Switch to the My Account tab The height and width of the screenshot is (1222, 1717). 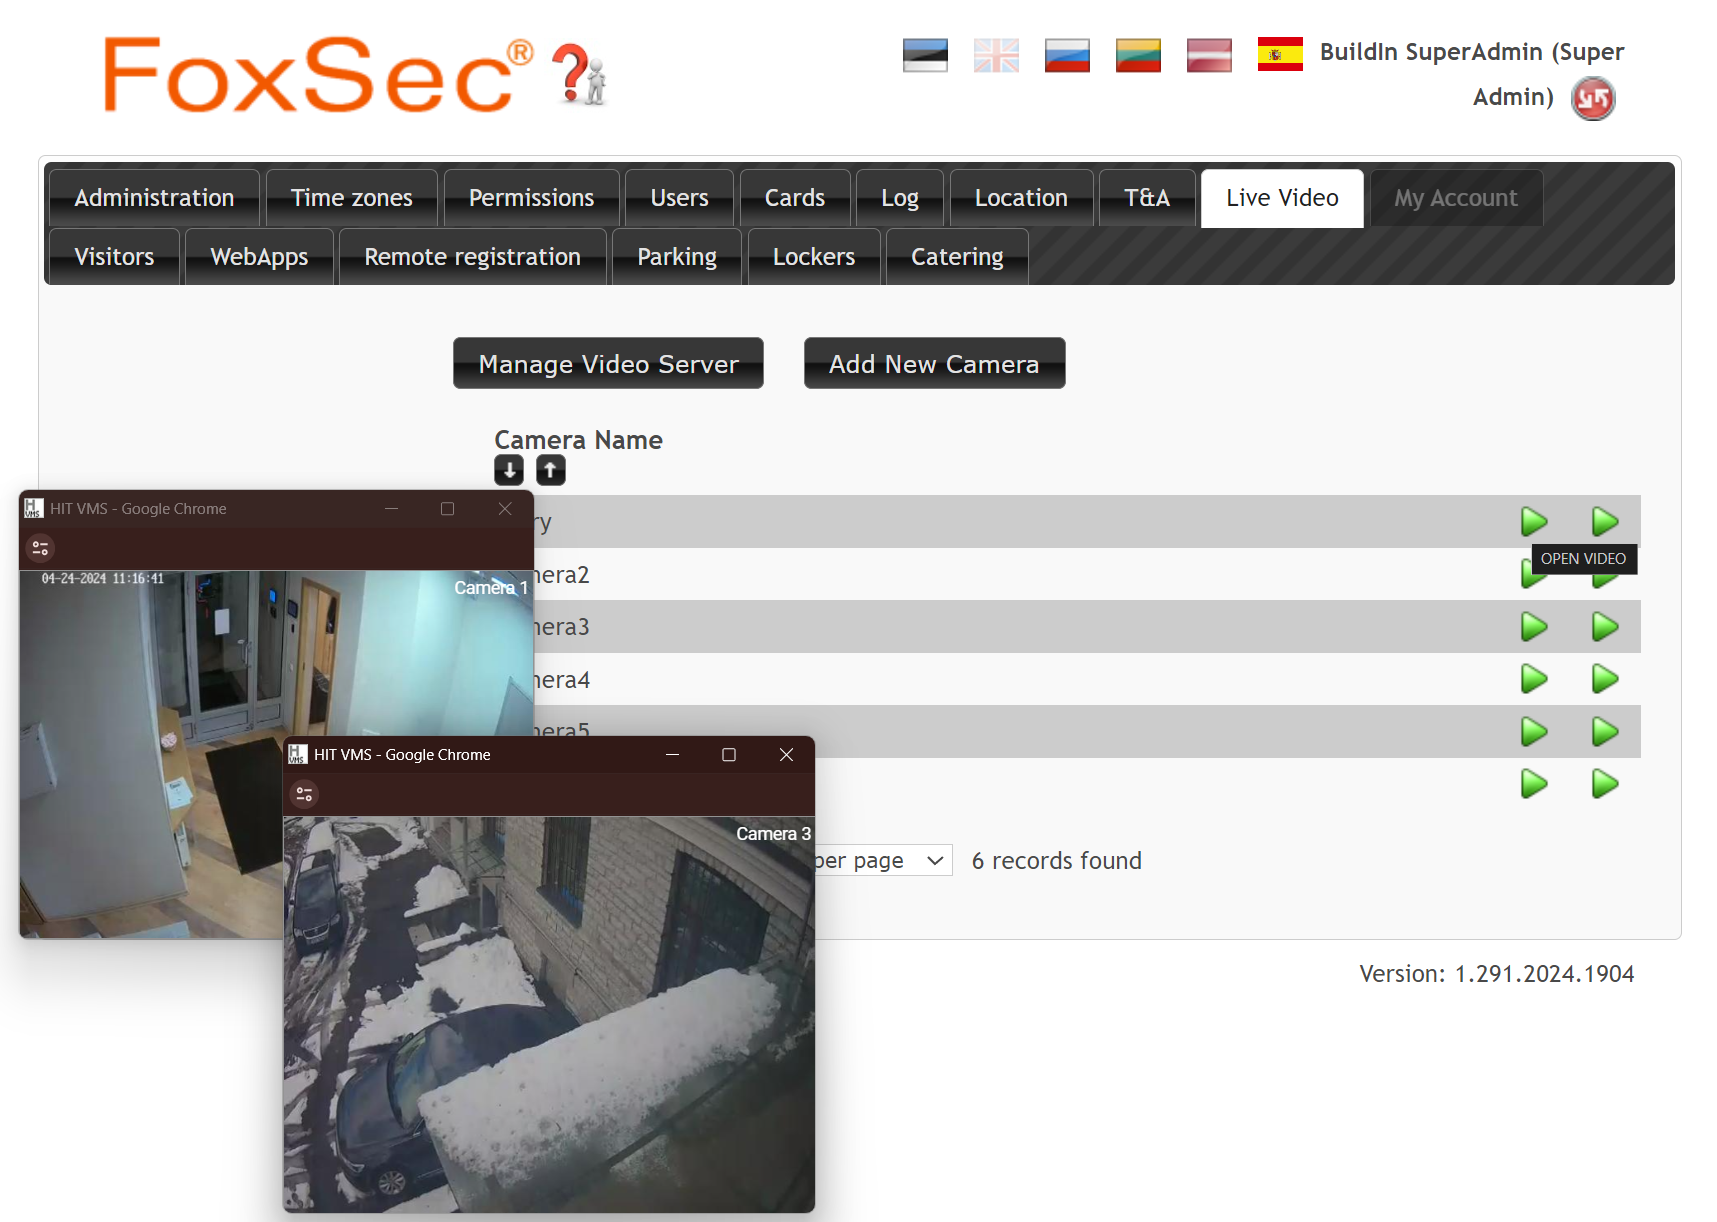pyautogui.click(x=1456, y=197)
